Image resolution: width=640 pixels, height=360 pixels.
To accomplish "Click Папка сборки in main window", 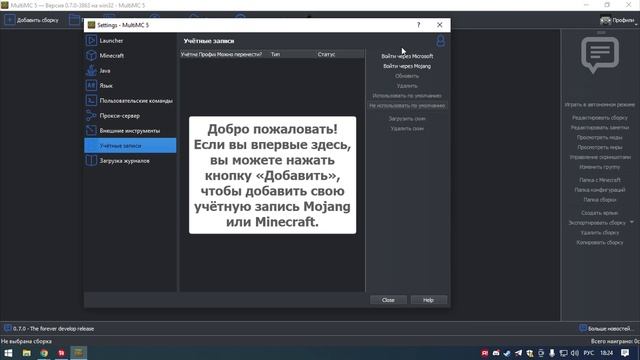I will (x=600, y=200).
